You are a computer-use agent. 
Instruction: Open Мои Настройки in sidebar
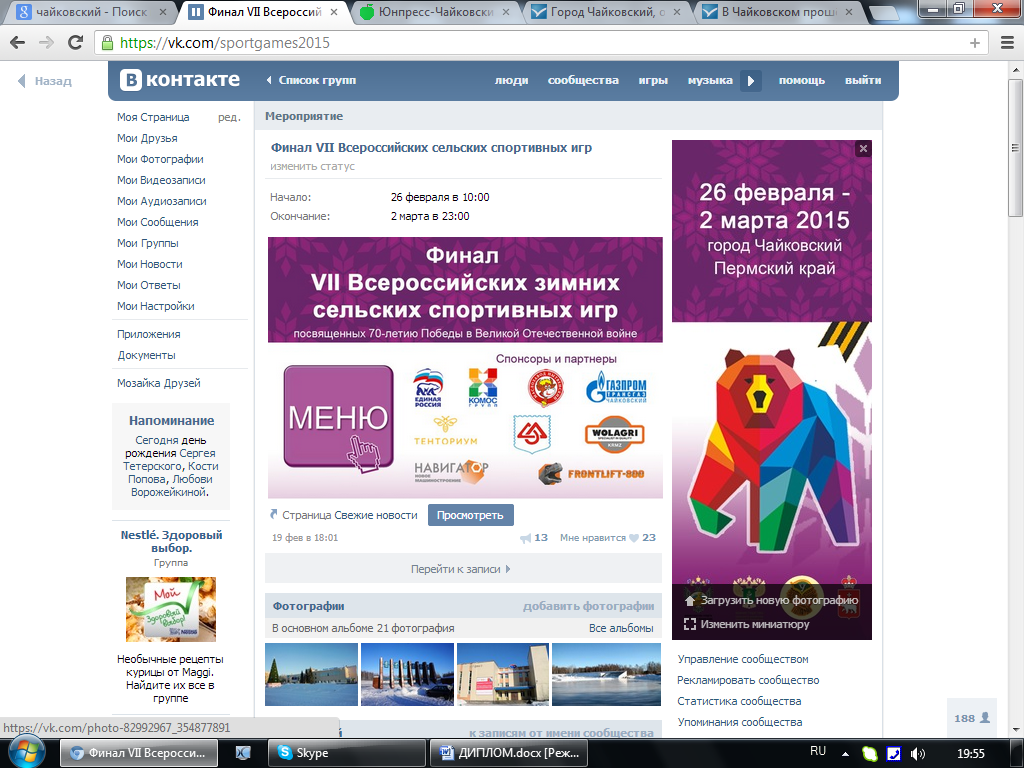pos(156,306)
